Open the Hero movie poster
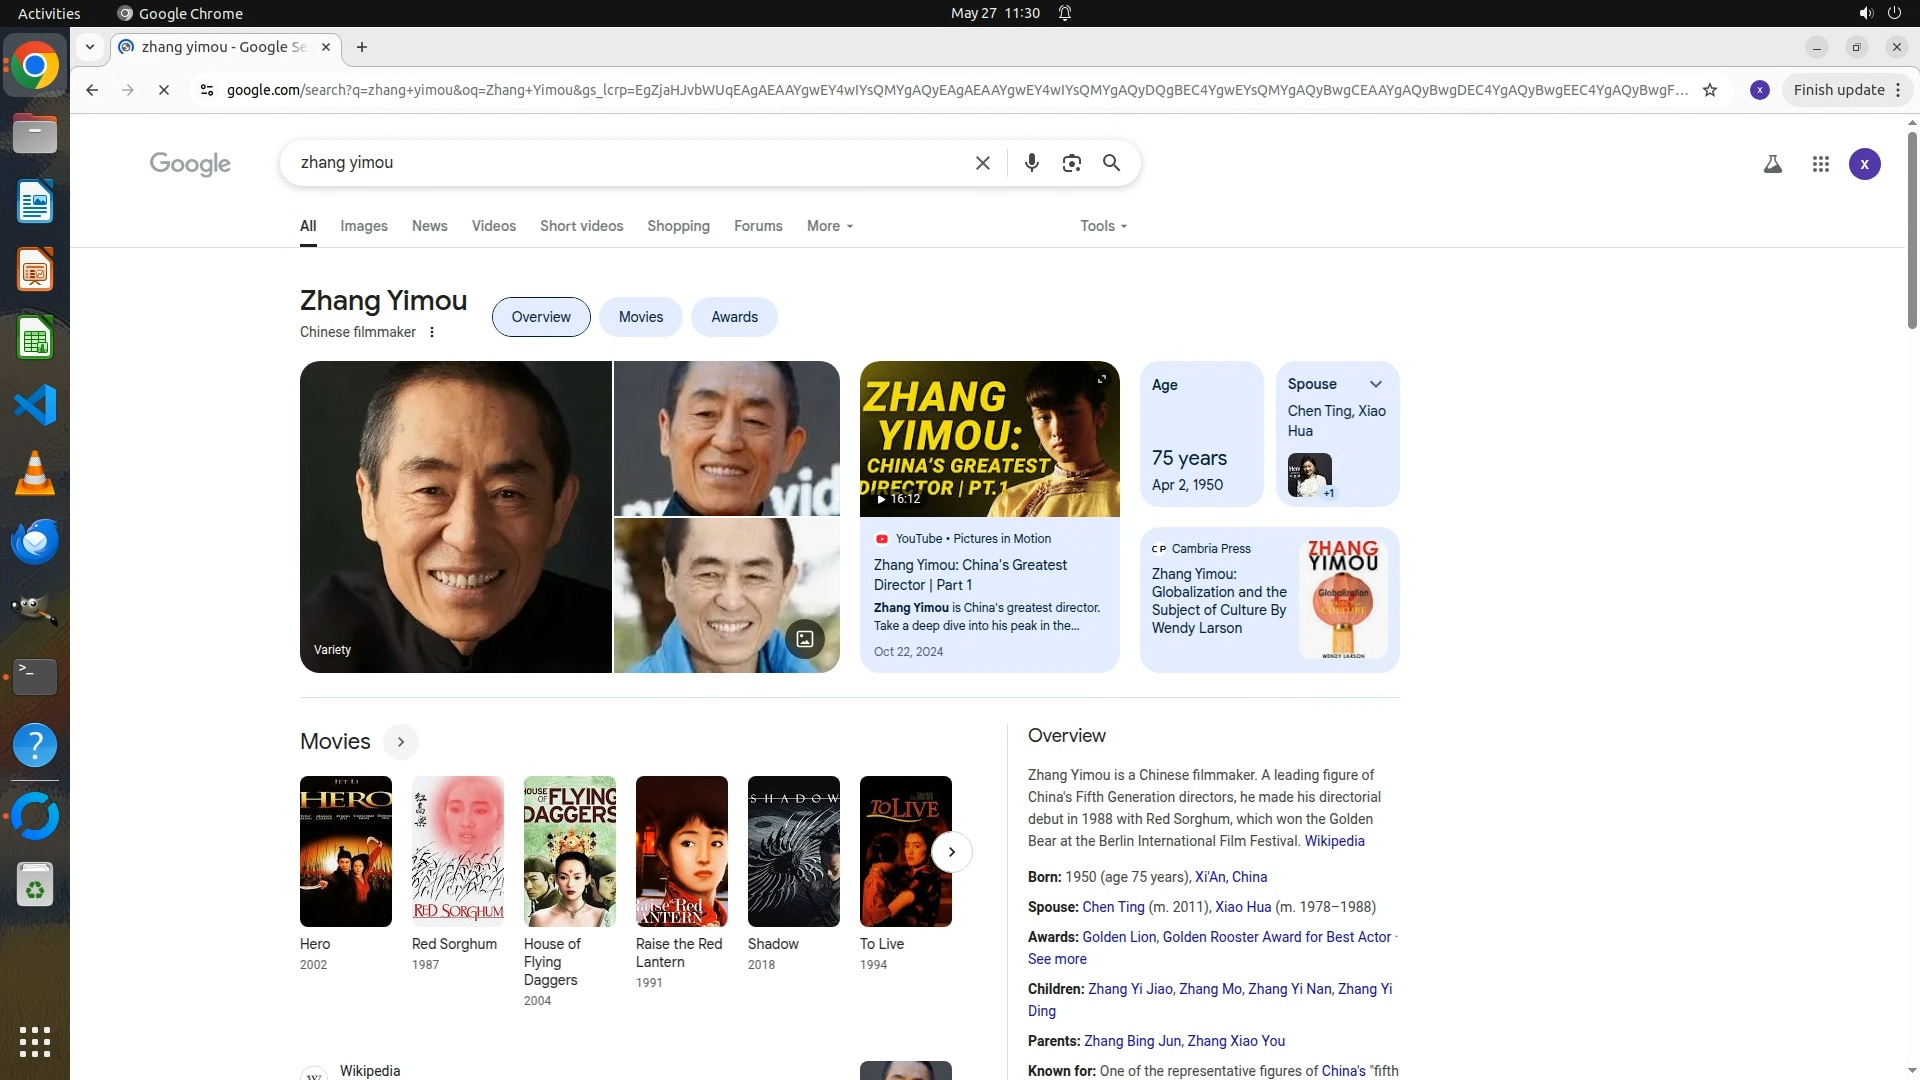This screenshot has height=1080, width=1920. point(346,851)
